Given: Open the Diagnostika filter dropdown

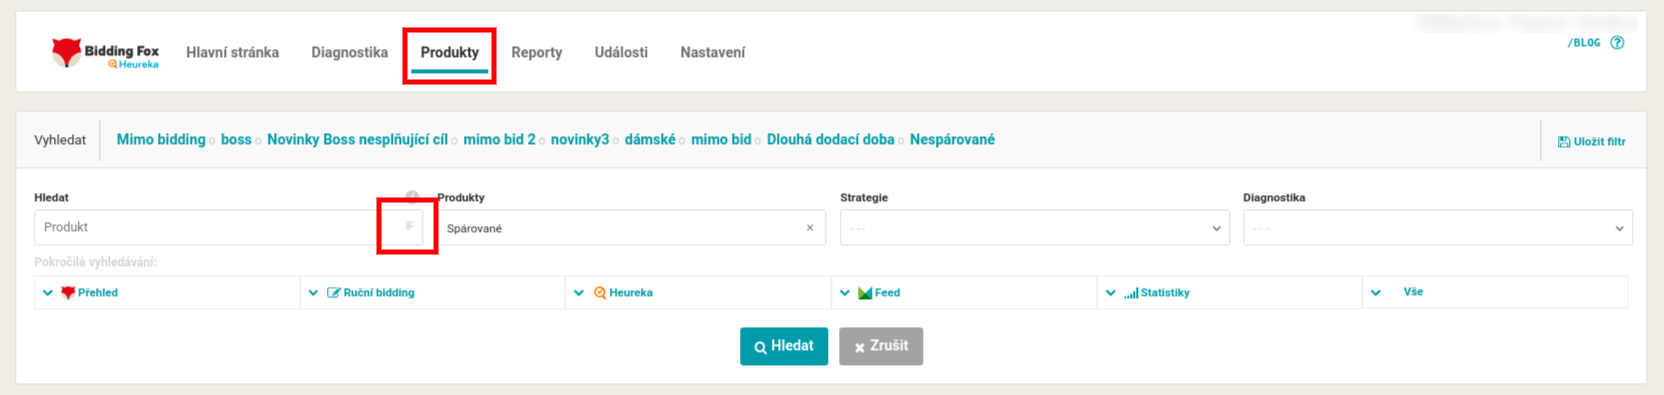Looking at the screenshot, I should coord(1438,228).
